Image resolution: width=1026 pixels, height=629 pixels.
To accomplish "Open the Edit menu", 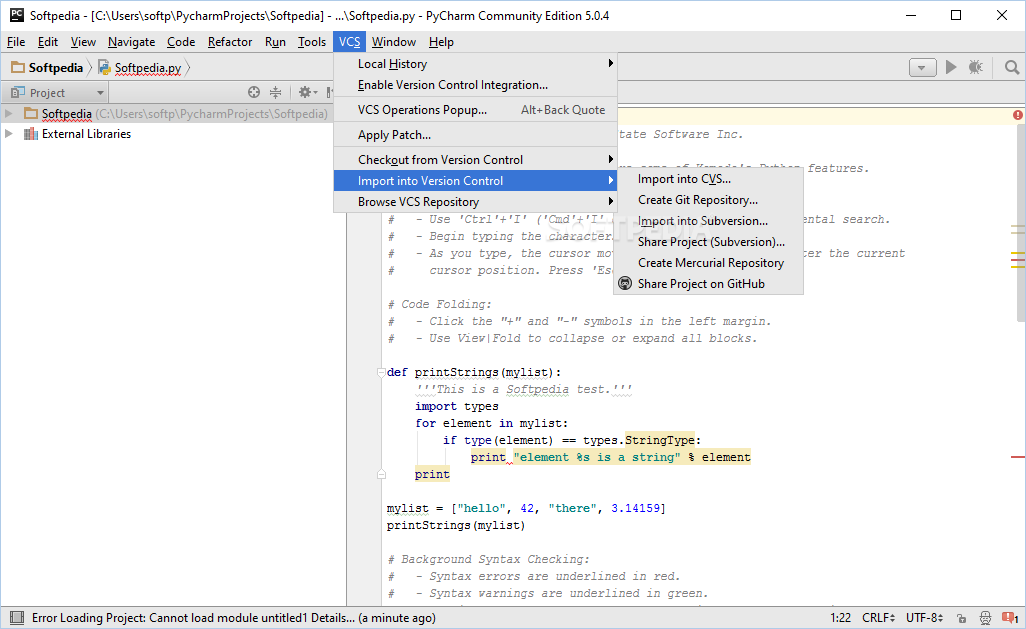I will coord(48,42).
